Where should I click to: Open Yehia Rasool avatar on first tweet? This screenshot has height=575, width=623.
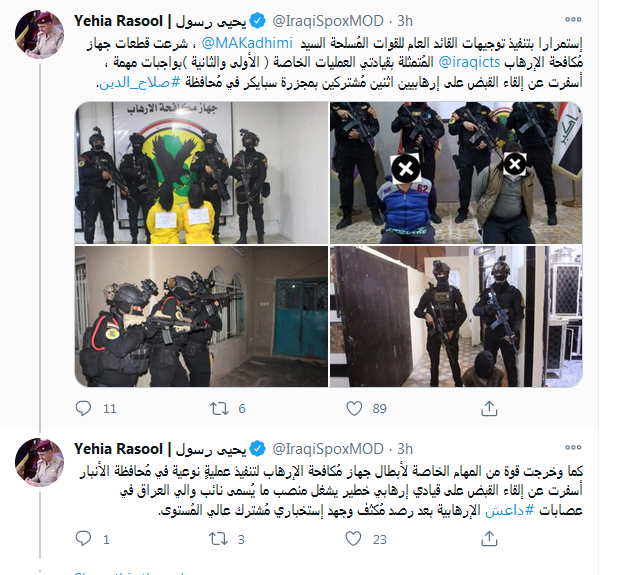tap(39, 35)
